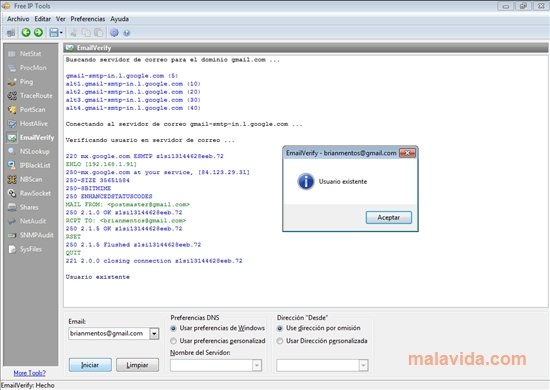Click the cut toolbar icon
Viewport: 550px width, 390px height.
pyautogui.click(x=74, y=33)
